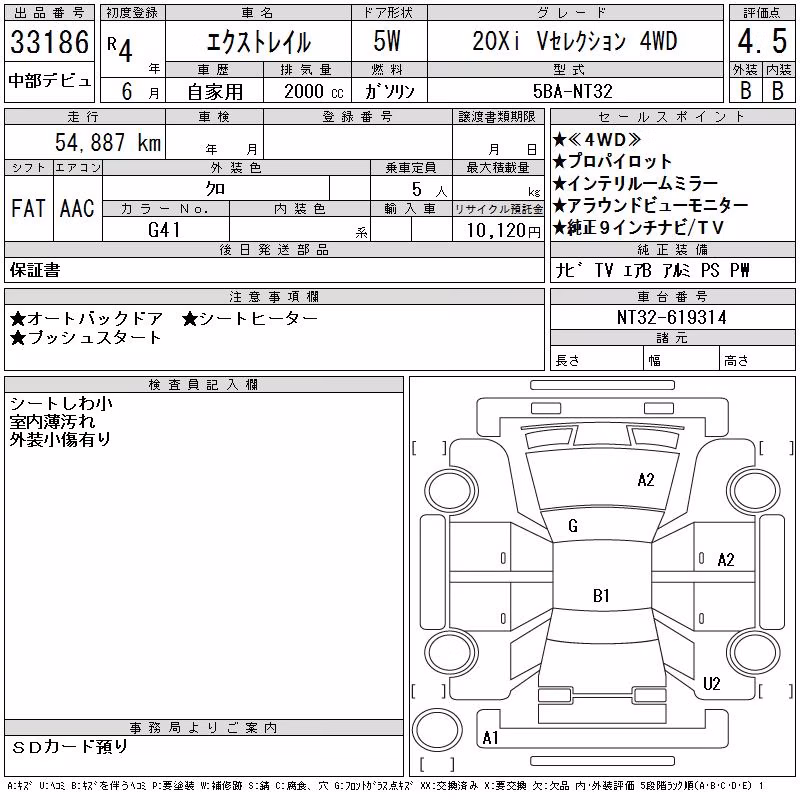Screen dimensions: 800x800
Task: Click the U2 mark on rear quarter
Action: point(712,683)
